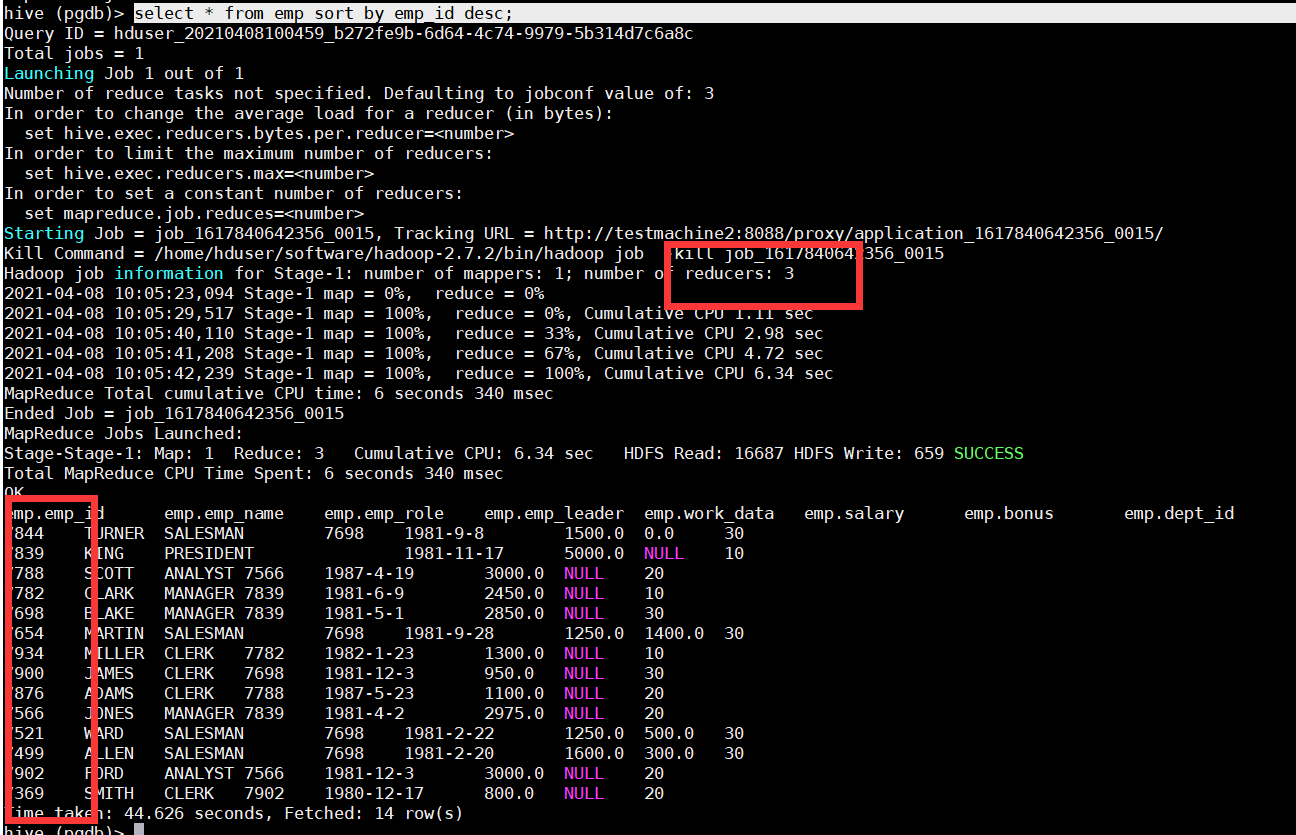Screen dimensions: 1296x835
Task: Click date 1980-12-17 in SMITH row
Action: 374,793
